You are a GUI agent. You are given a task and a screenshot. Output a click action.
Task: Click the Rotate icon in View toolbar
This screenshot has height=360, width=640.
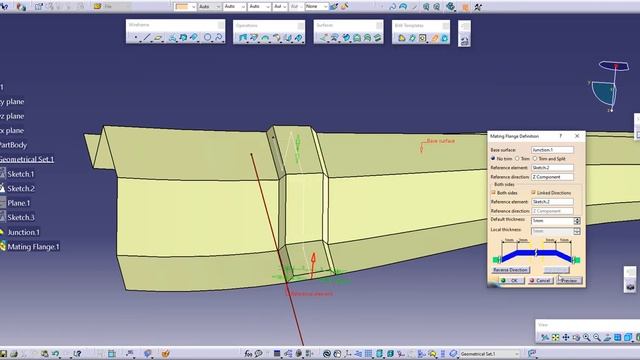[576, 338]
